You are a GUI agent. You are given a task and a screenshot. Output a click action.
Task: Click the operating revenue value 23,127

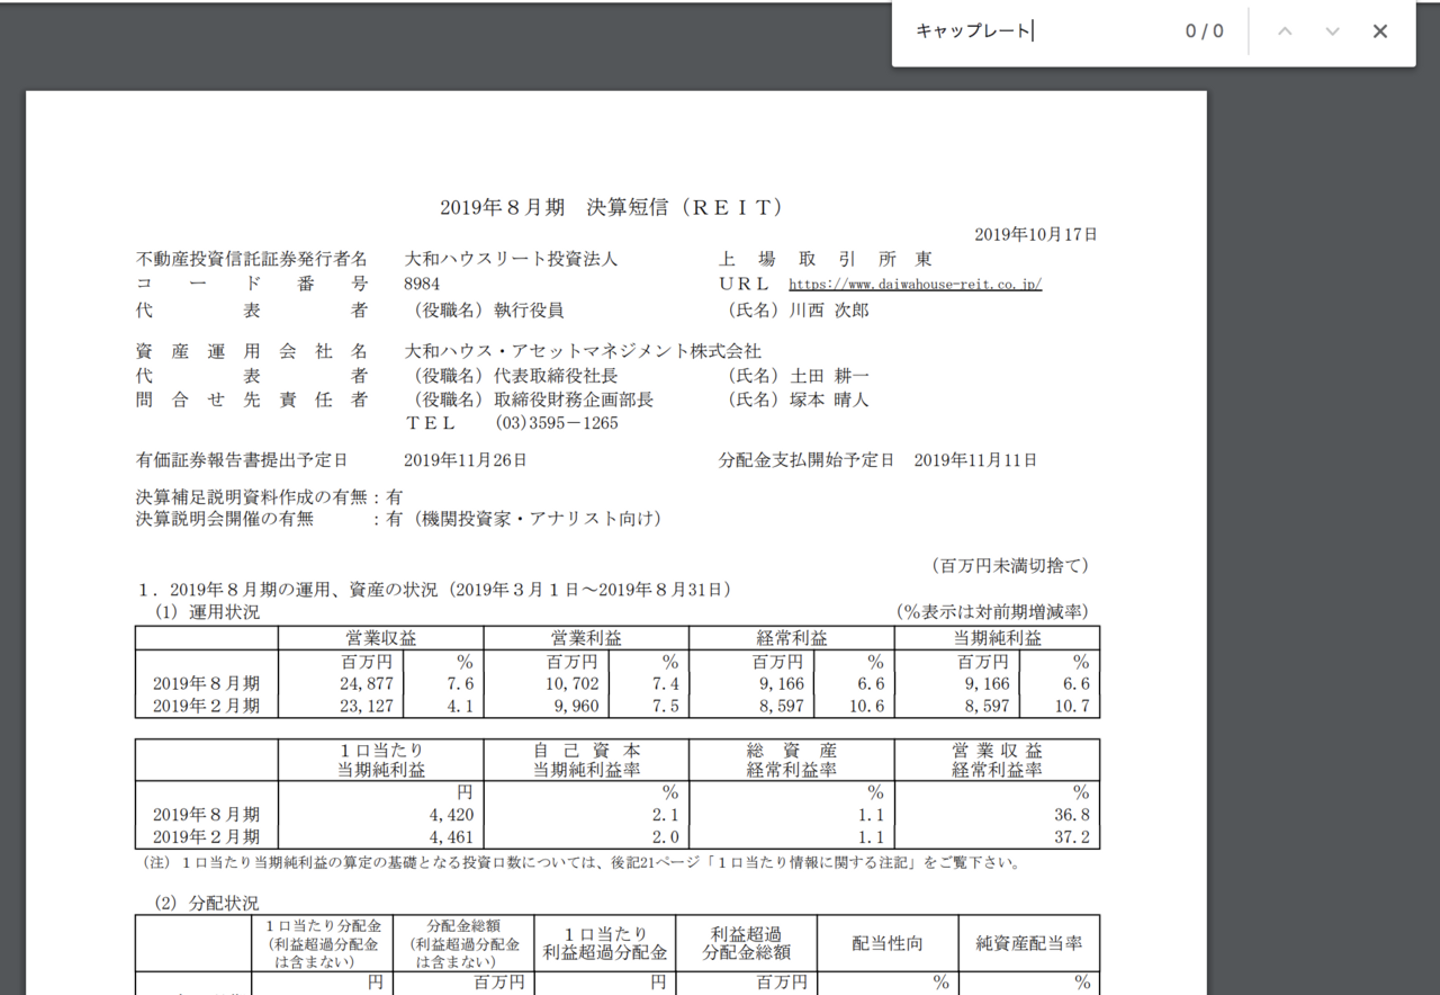click(366, 706)
